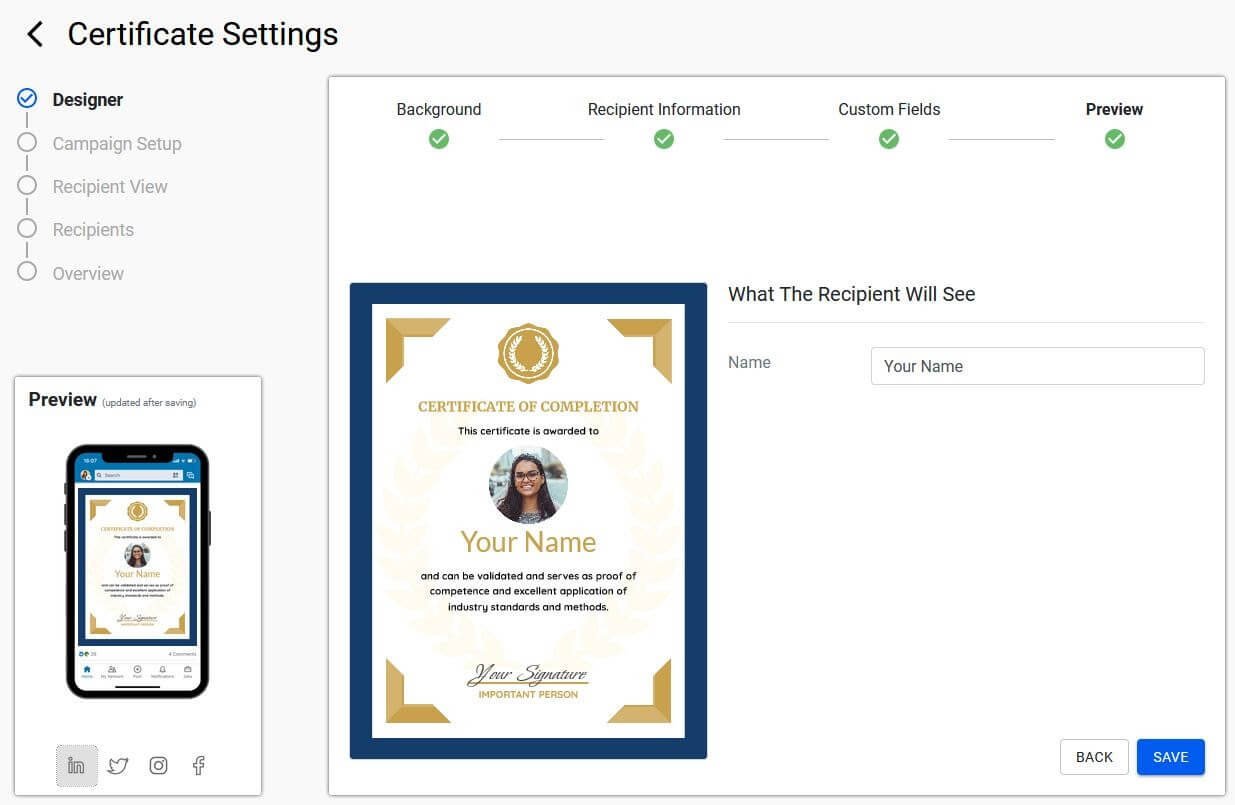This screenshot has height=805, width=1235.
Task: Click the green checkmark under Background
Action: coord(438,139)
